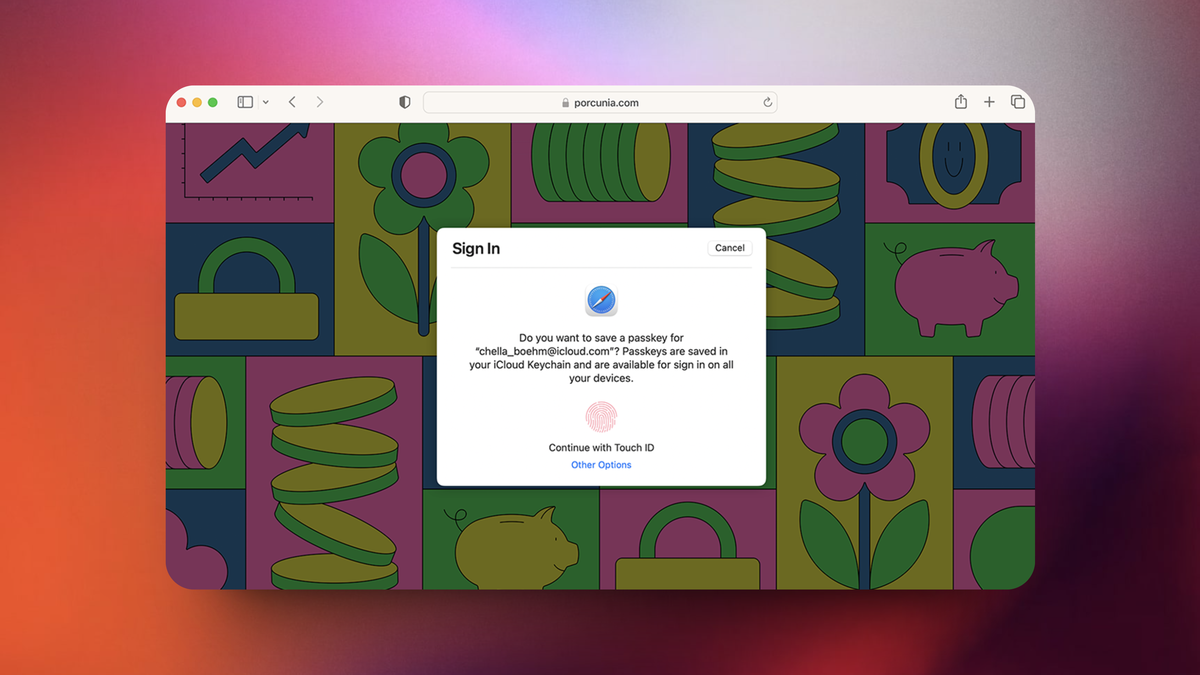The image size is (1200, 675).
Task: Click the Other Options link
Action: [x=601, y=465]
